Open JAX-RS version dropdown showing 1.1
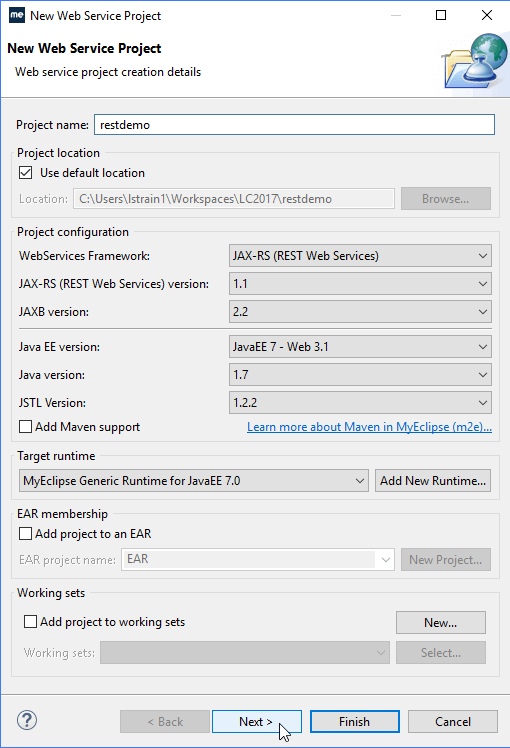510x748 pixels. [x=360, y=284]
